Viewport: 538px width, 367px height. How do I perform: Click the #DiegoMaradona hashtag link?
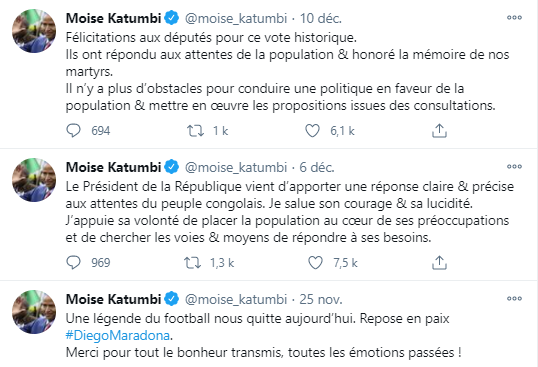tap(118, 335)
